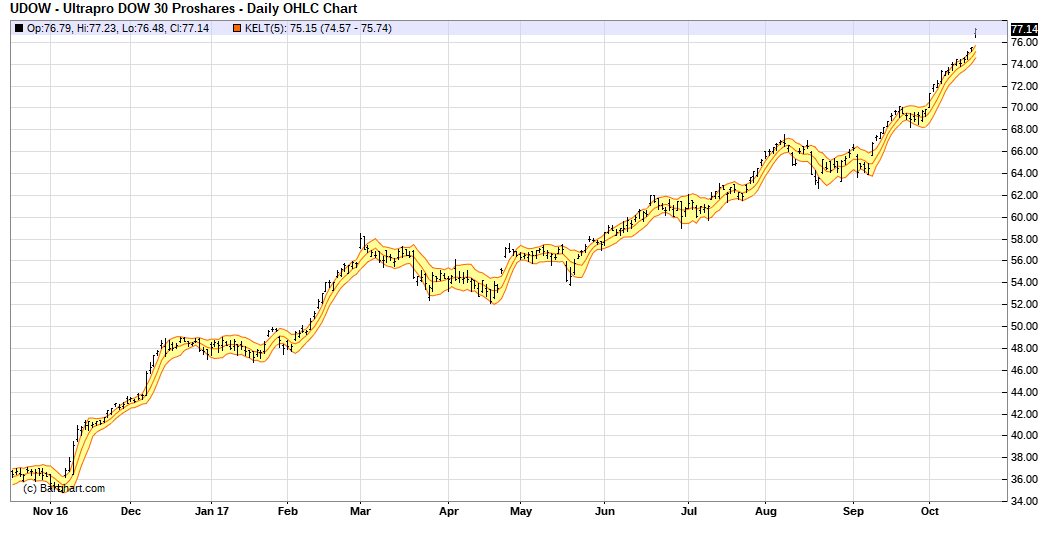The image size is (1049, 542).
Task: Click the Aug label on the date axis
Action: [765, 510]
